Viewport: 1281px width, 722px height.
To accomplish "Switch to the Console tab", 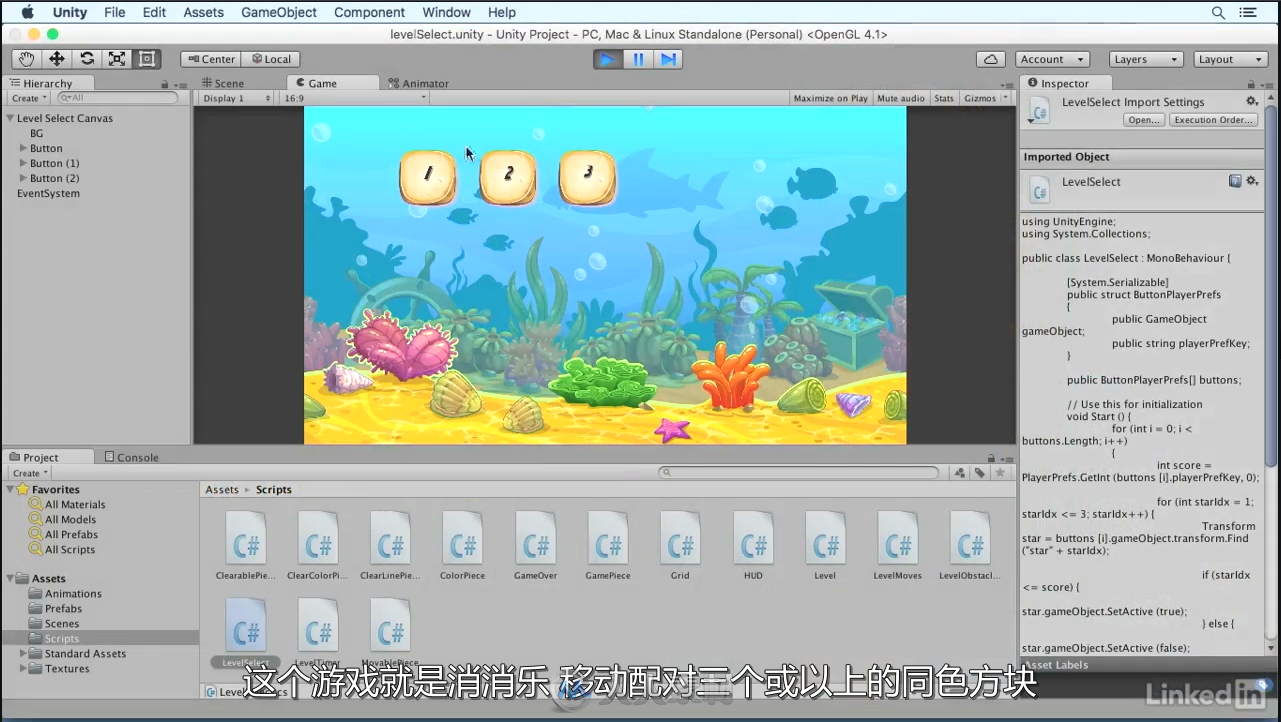I will [x=131, y=457].
